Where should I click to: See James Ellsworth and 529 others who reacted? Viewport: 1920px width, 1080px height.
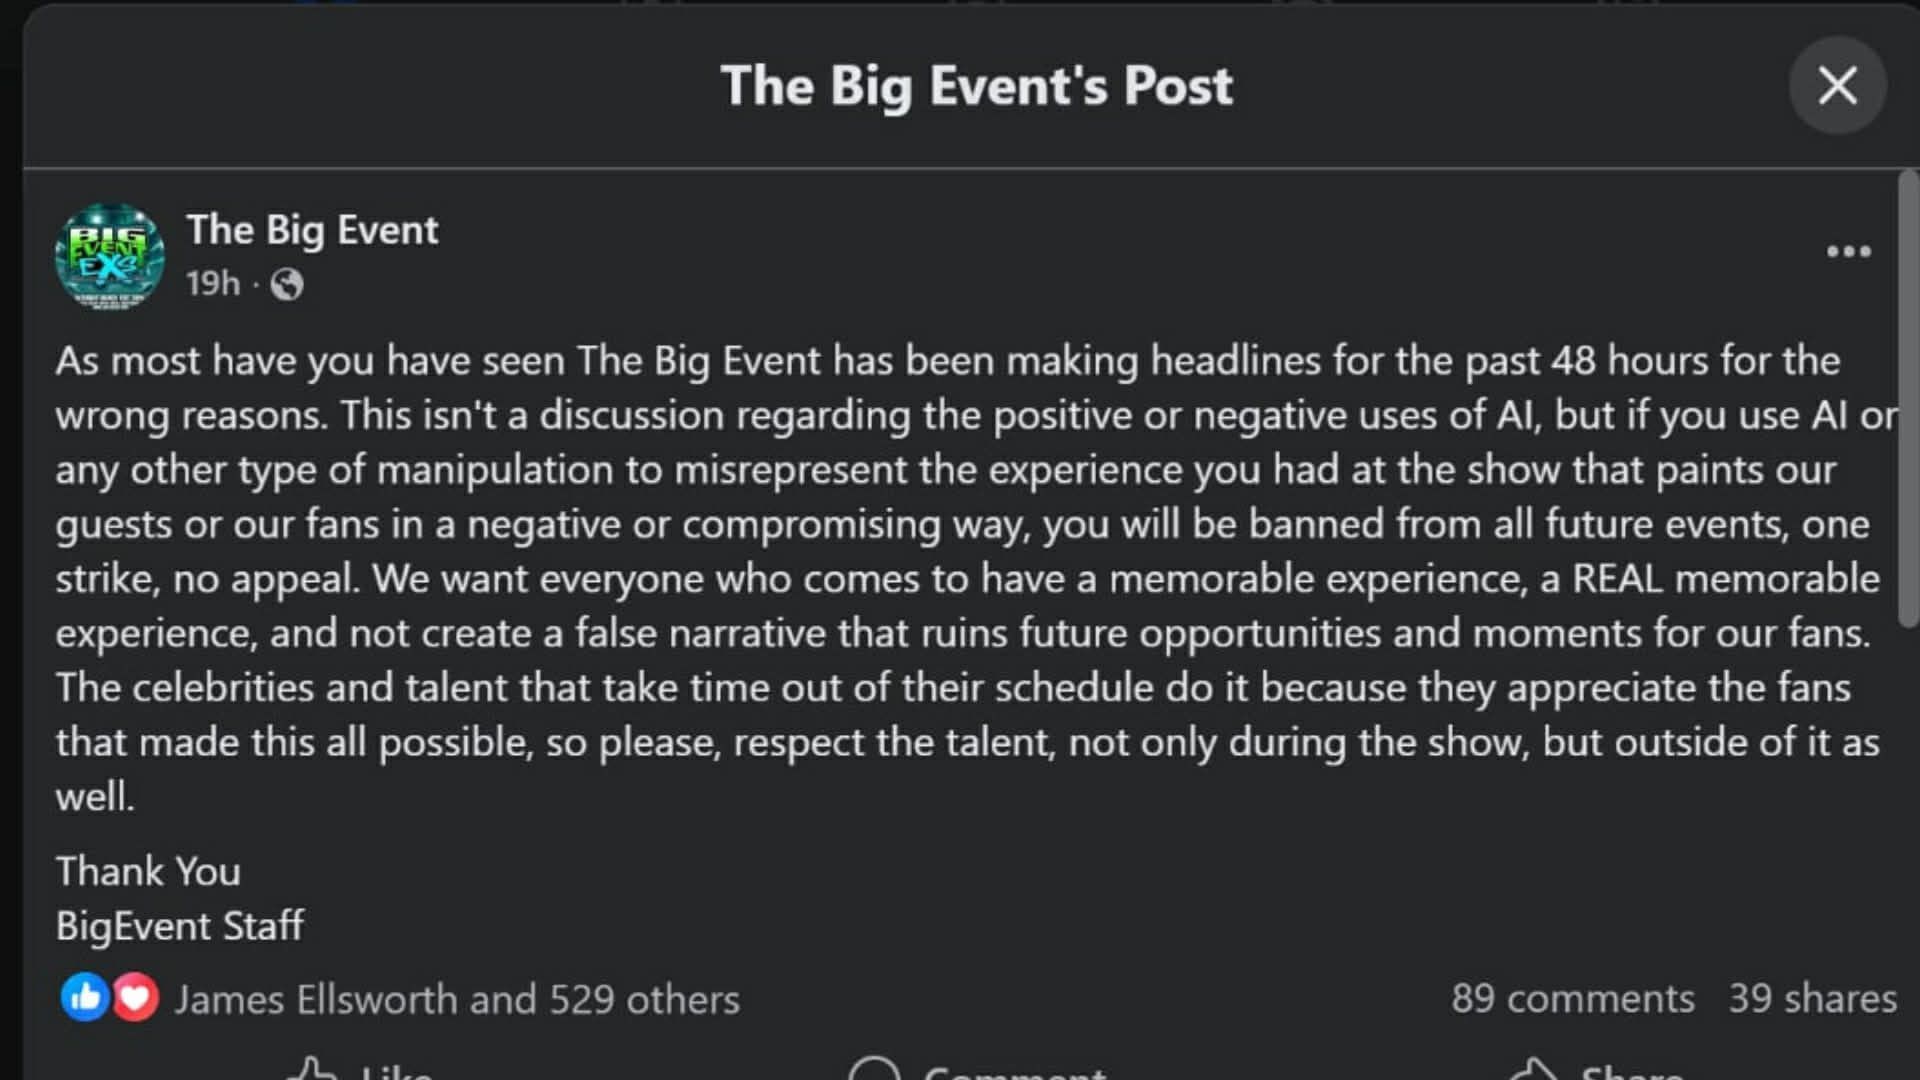[456, 998]
